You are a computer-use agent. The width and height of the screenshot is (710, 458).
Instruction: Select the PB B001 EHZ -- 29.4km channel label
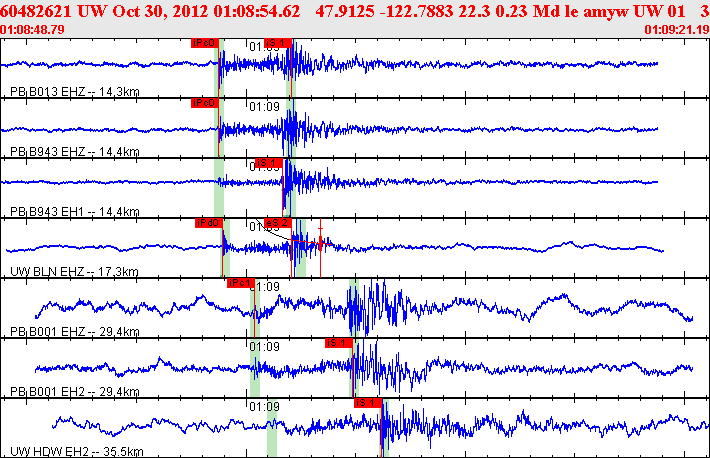[x=75, y=331]
